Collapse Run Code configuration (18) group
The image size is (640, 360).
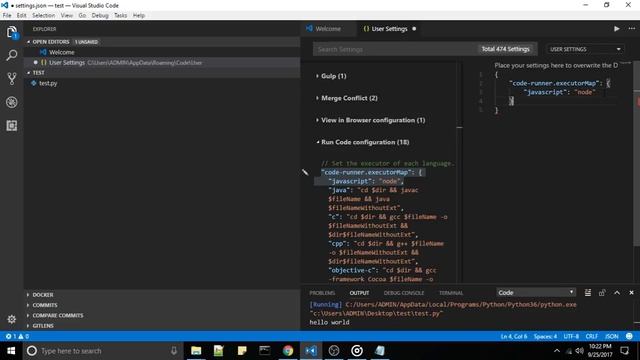pos(362,142)
